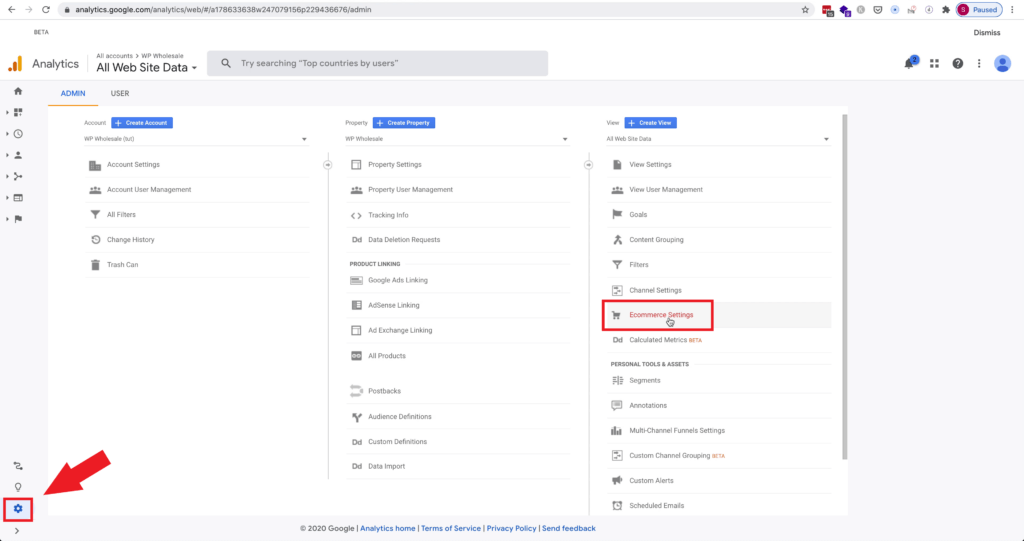Viewport: 1024px width, 541px height.
Task: Open the user account avatar
Action: click(1002, 64)
